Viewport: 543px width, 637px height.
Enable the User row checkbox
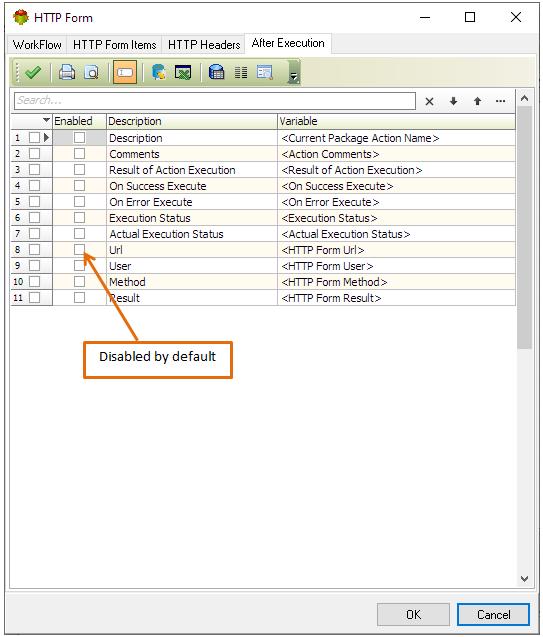(x=79, y=266)
